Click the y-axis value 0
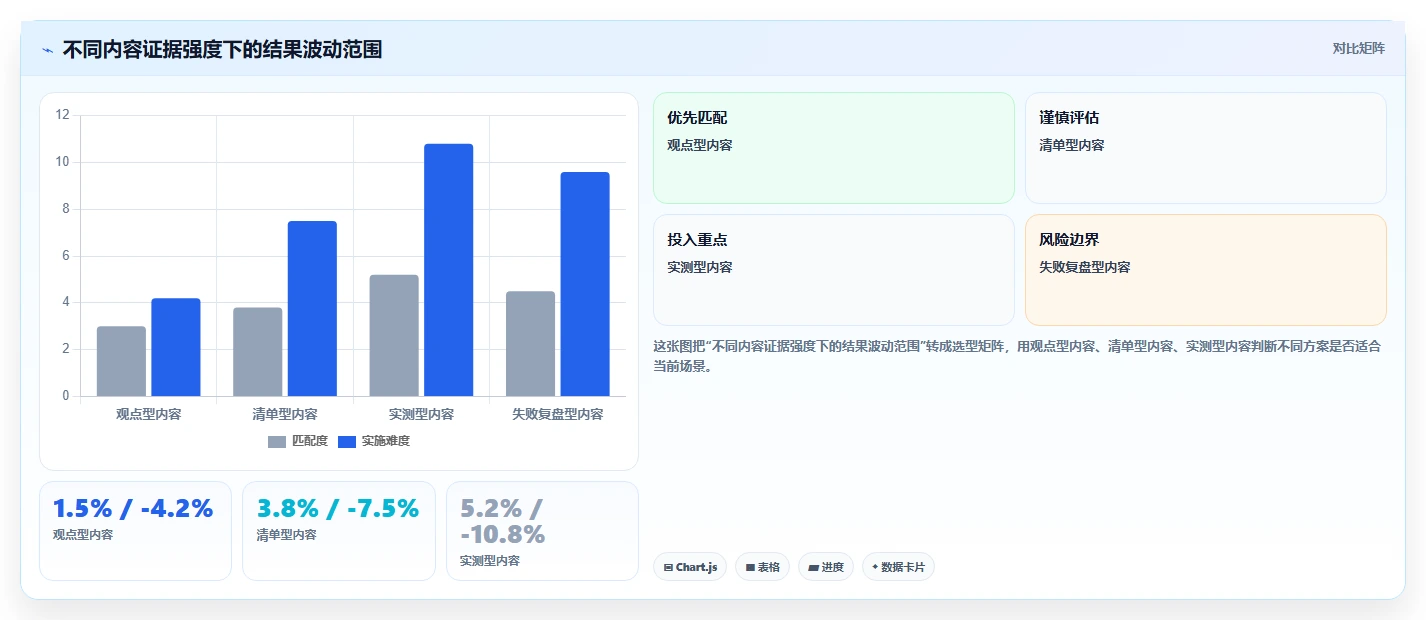This screenshot has height=620, width=1426. click(x=66, y=396)
